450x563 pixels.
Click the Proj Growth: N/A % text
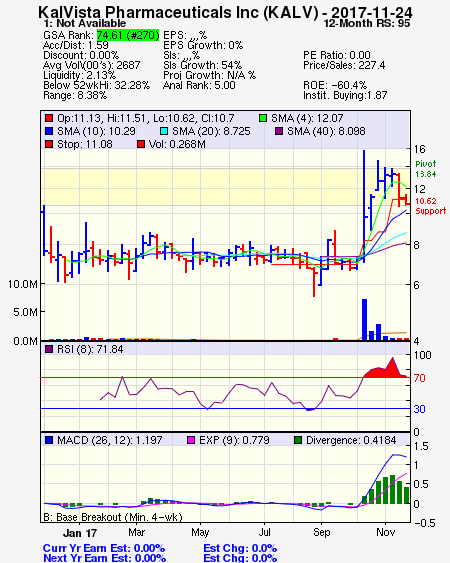tap(209, 75)
